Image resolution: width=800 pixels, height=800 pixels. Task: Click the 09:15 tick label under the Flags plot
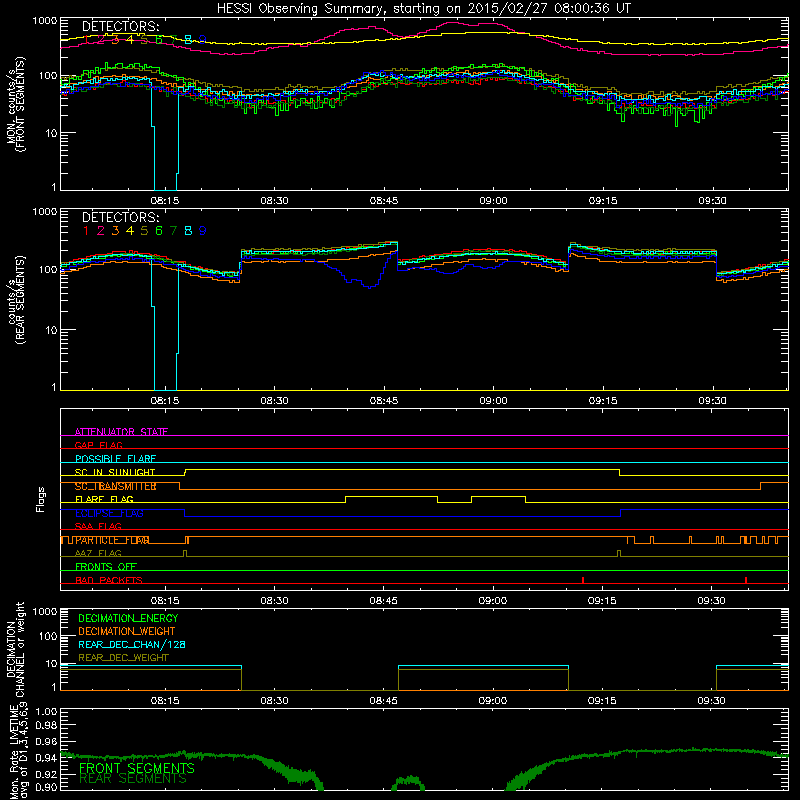point(602,601)
